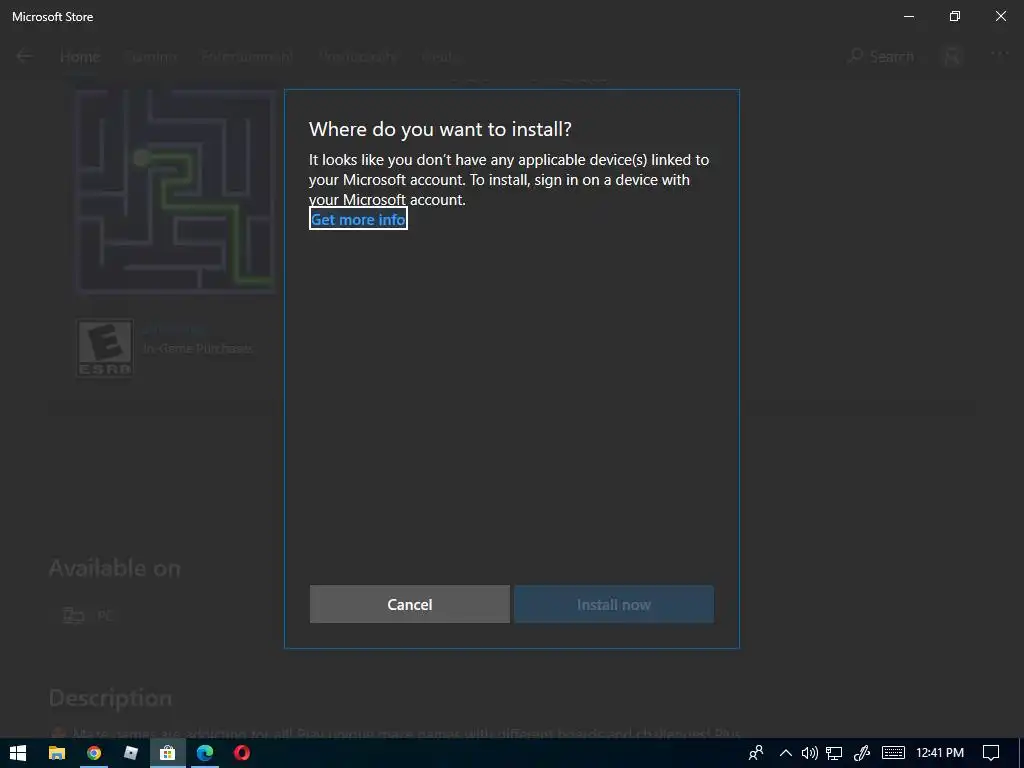Switch to Microsoft Store taskbar icon

[168, 753]
